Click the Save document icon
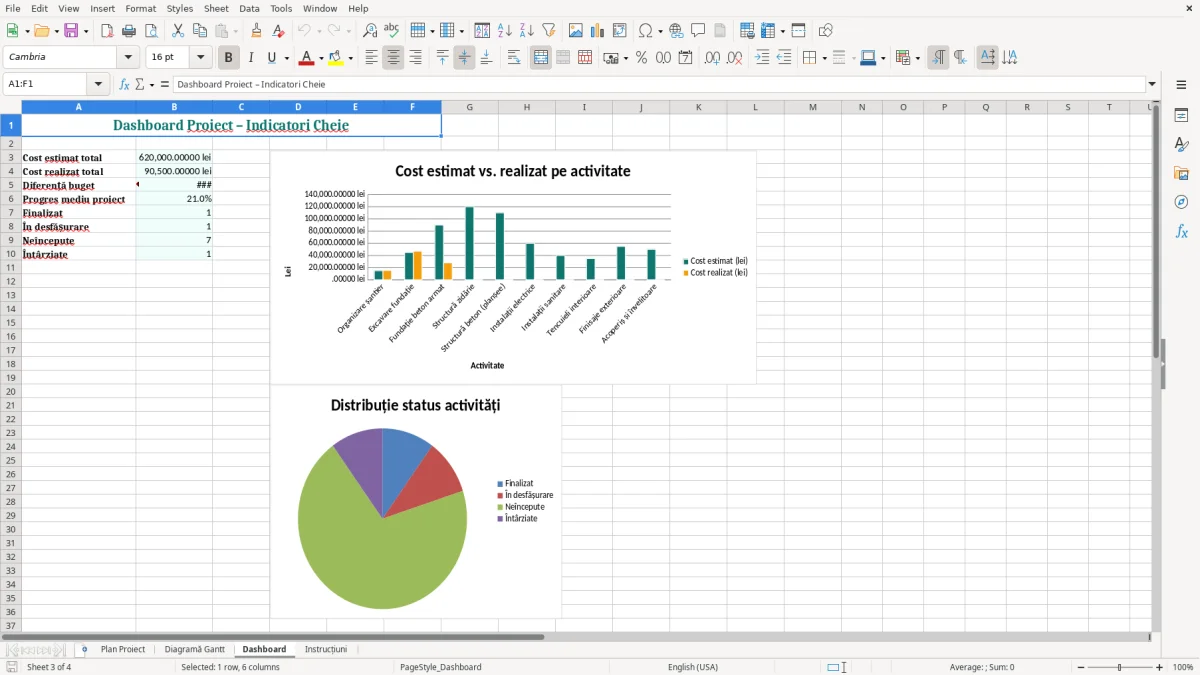The image size is (1200, 675). click(71, 31)
